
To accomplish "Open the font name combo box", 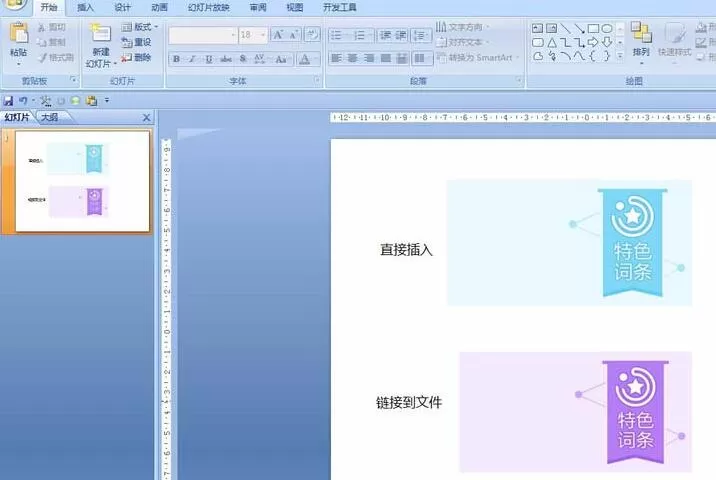I will [x=203, y=35].
